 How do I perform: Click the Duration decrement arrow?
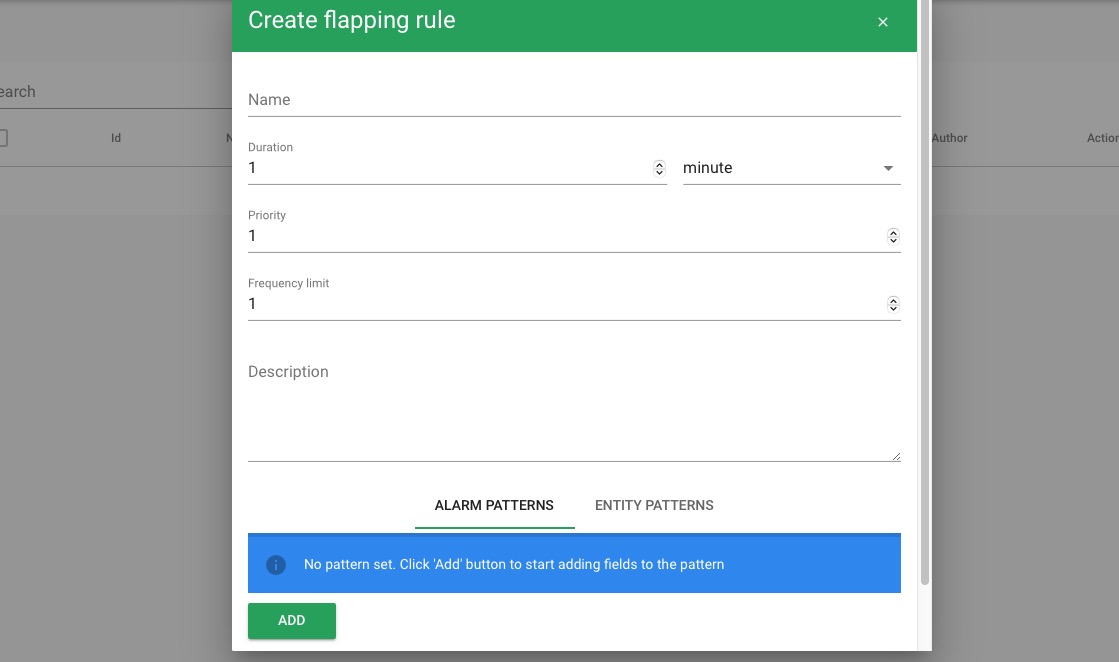(659, 172)
